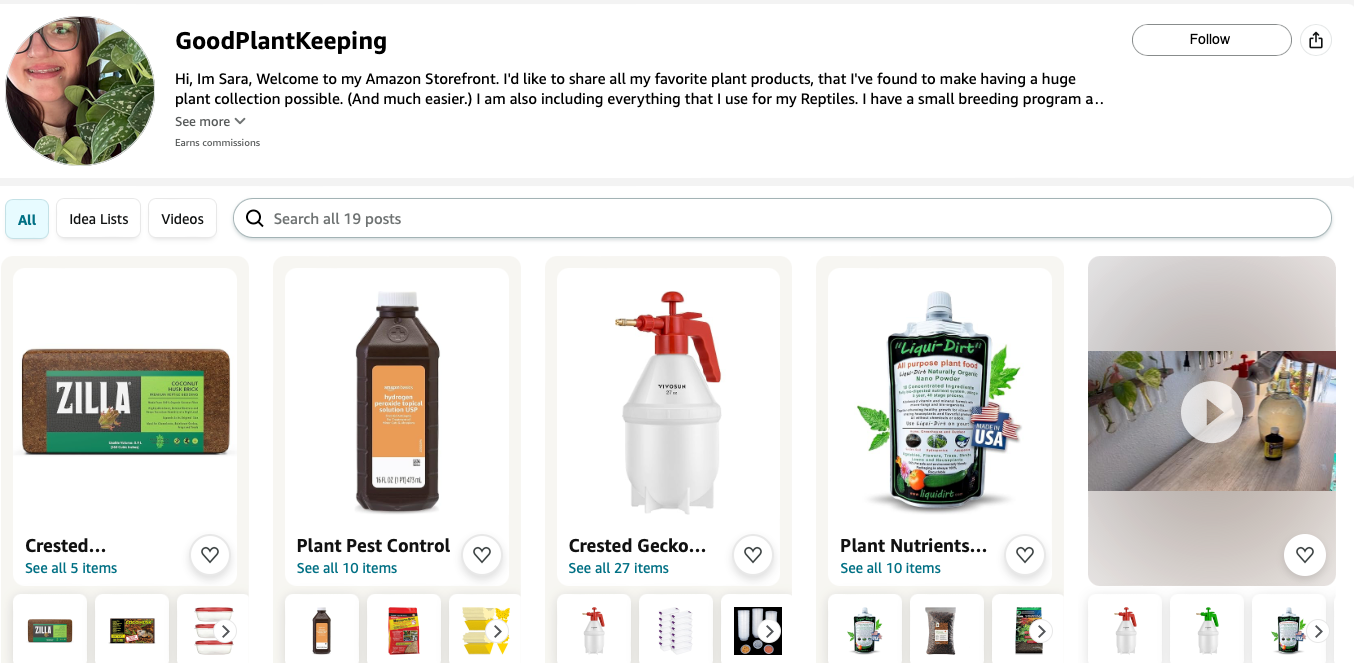Switch to the Idea Lists tab
The height and width of the screenshot is (663, 1354).
tap(99, 219)
